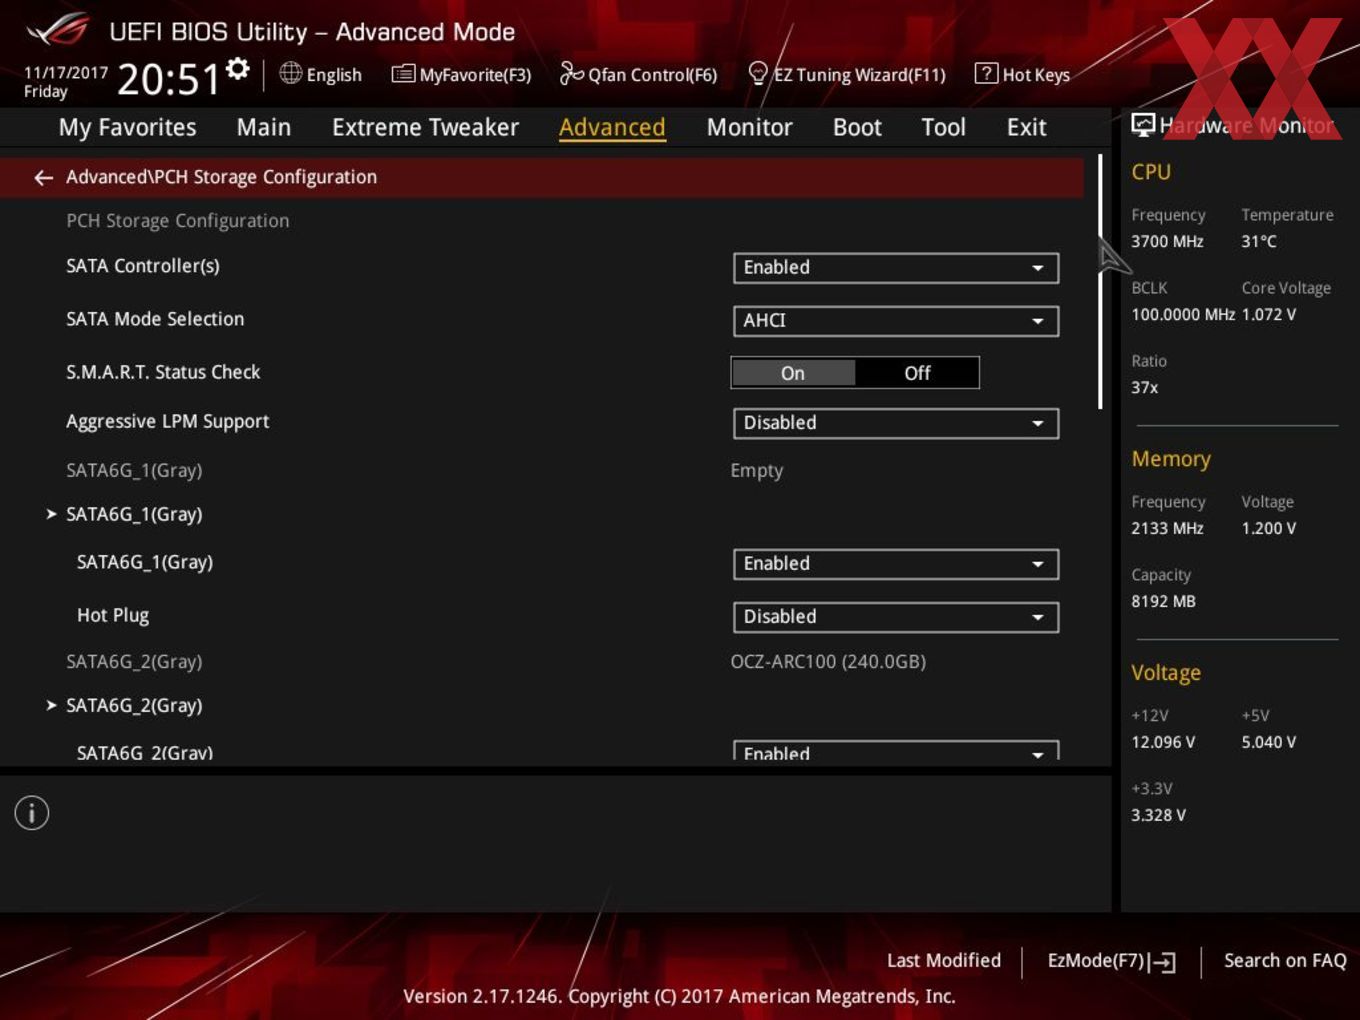The image size is (1360, 1020).
Task: Click the CPU temperature 31°C value
Action: pos(1259,241)
